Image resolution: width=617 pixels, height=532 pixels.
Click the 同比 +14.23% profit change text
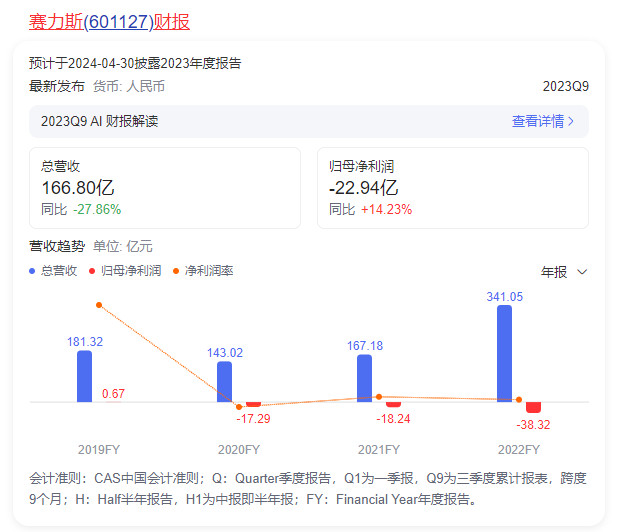coord(371,209)
